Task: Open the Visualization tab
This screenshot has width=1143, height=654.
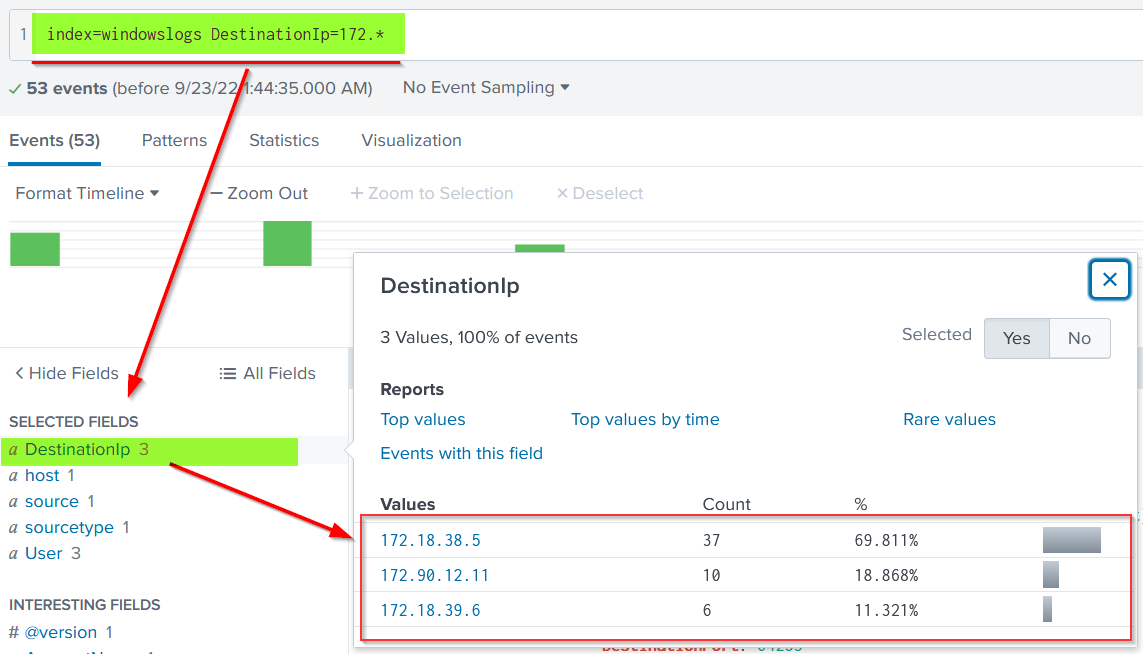Action: click(x=411, y=140)
